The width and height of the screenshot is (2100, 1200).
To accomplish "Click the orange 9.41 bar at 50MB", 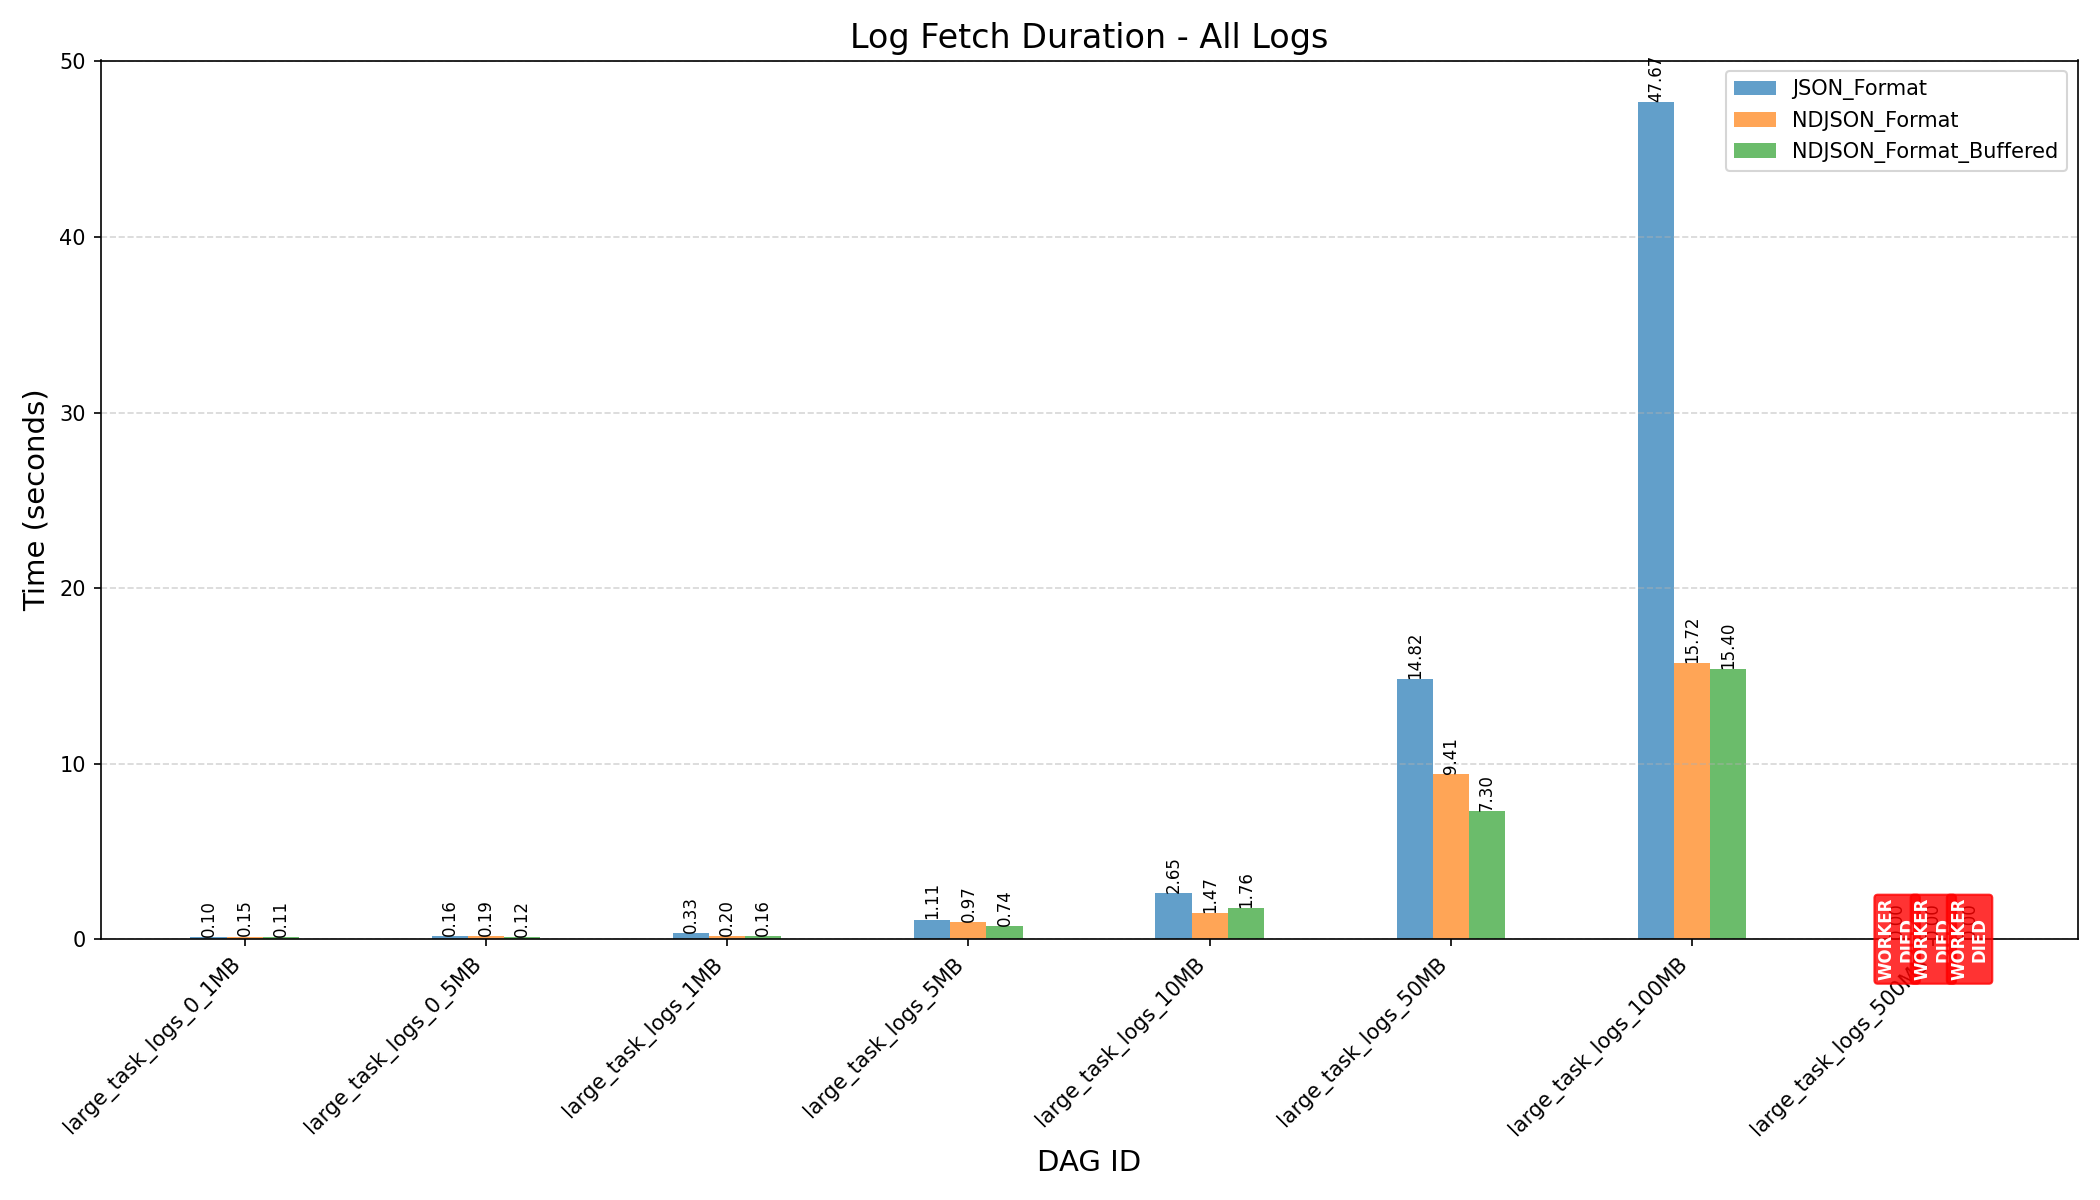I will [1450, 856].
